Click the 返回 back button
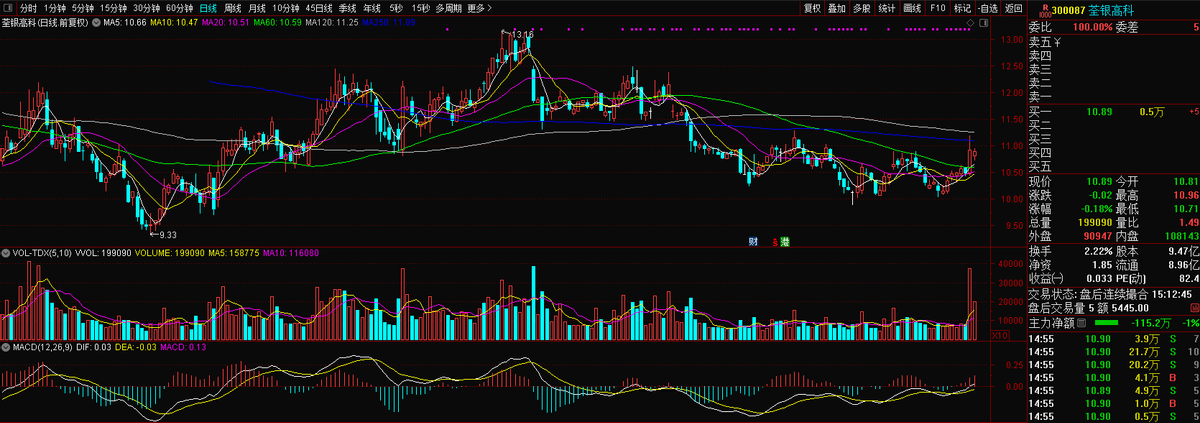The image size is (1200, 423). point(1012,8)
